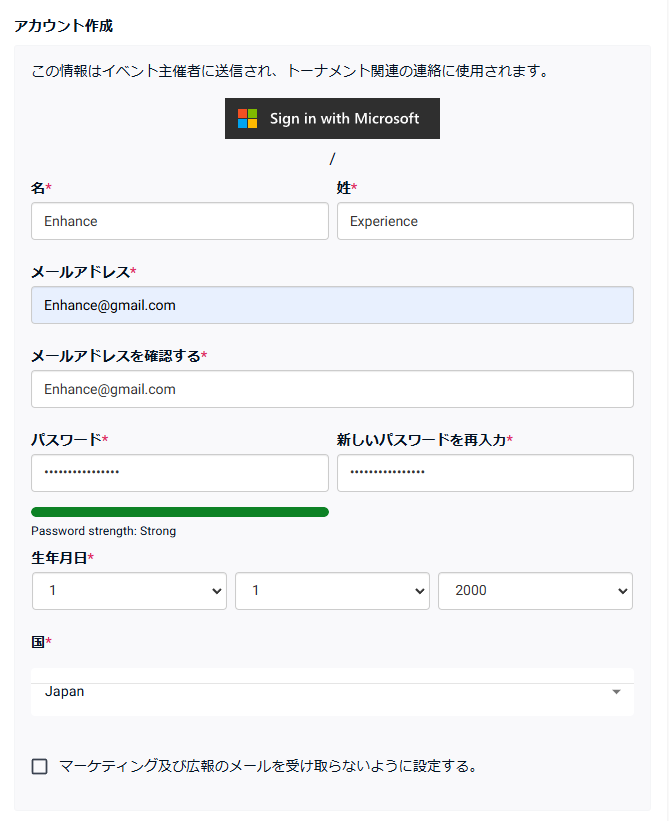
Task: Open the leftmost 生年月日 dropdown
Action: tap(129, 591)
